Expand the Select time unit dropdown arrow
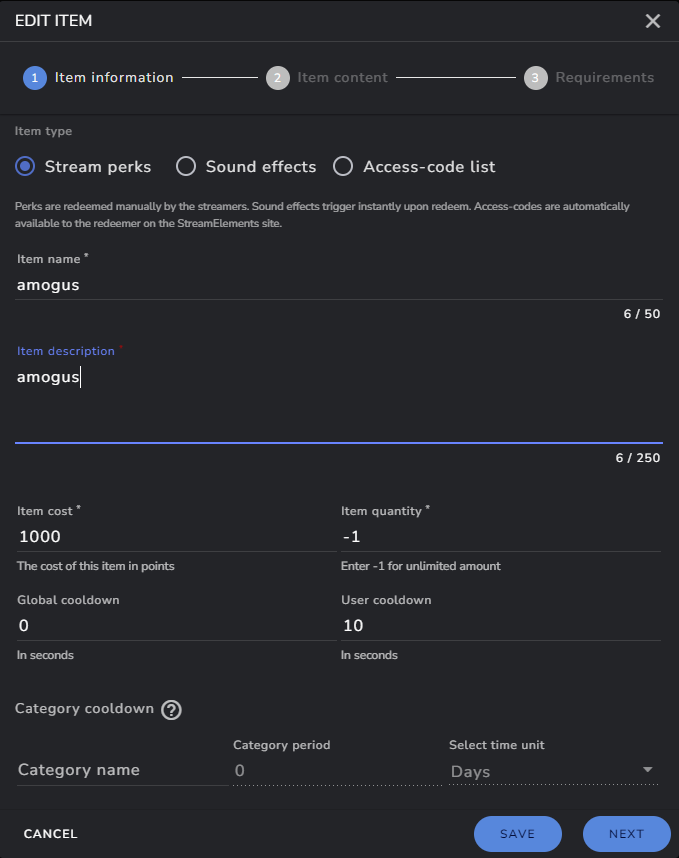 click(x=647, y=770)
